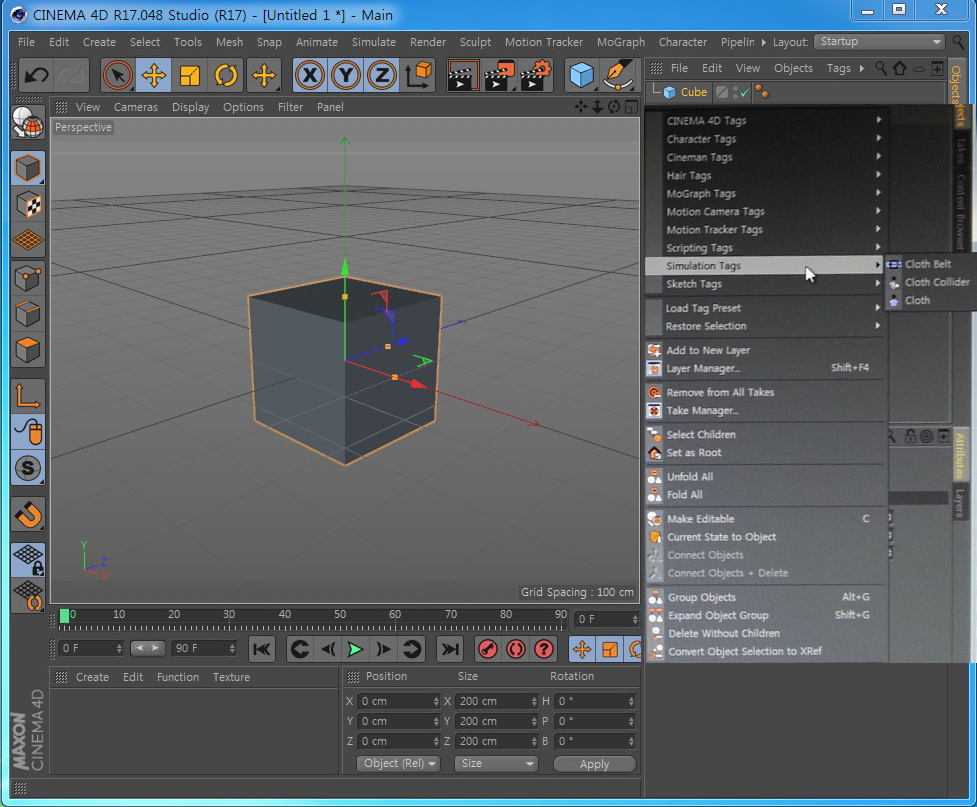The image size is (977, 807).
Task: Click the Planar Workplane icon
Action: pyautogui.click(x=27, y=595)
